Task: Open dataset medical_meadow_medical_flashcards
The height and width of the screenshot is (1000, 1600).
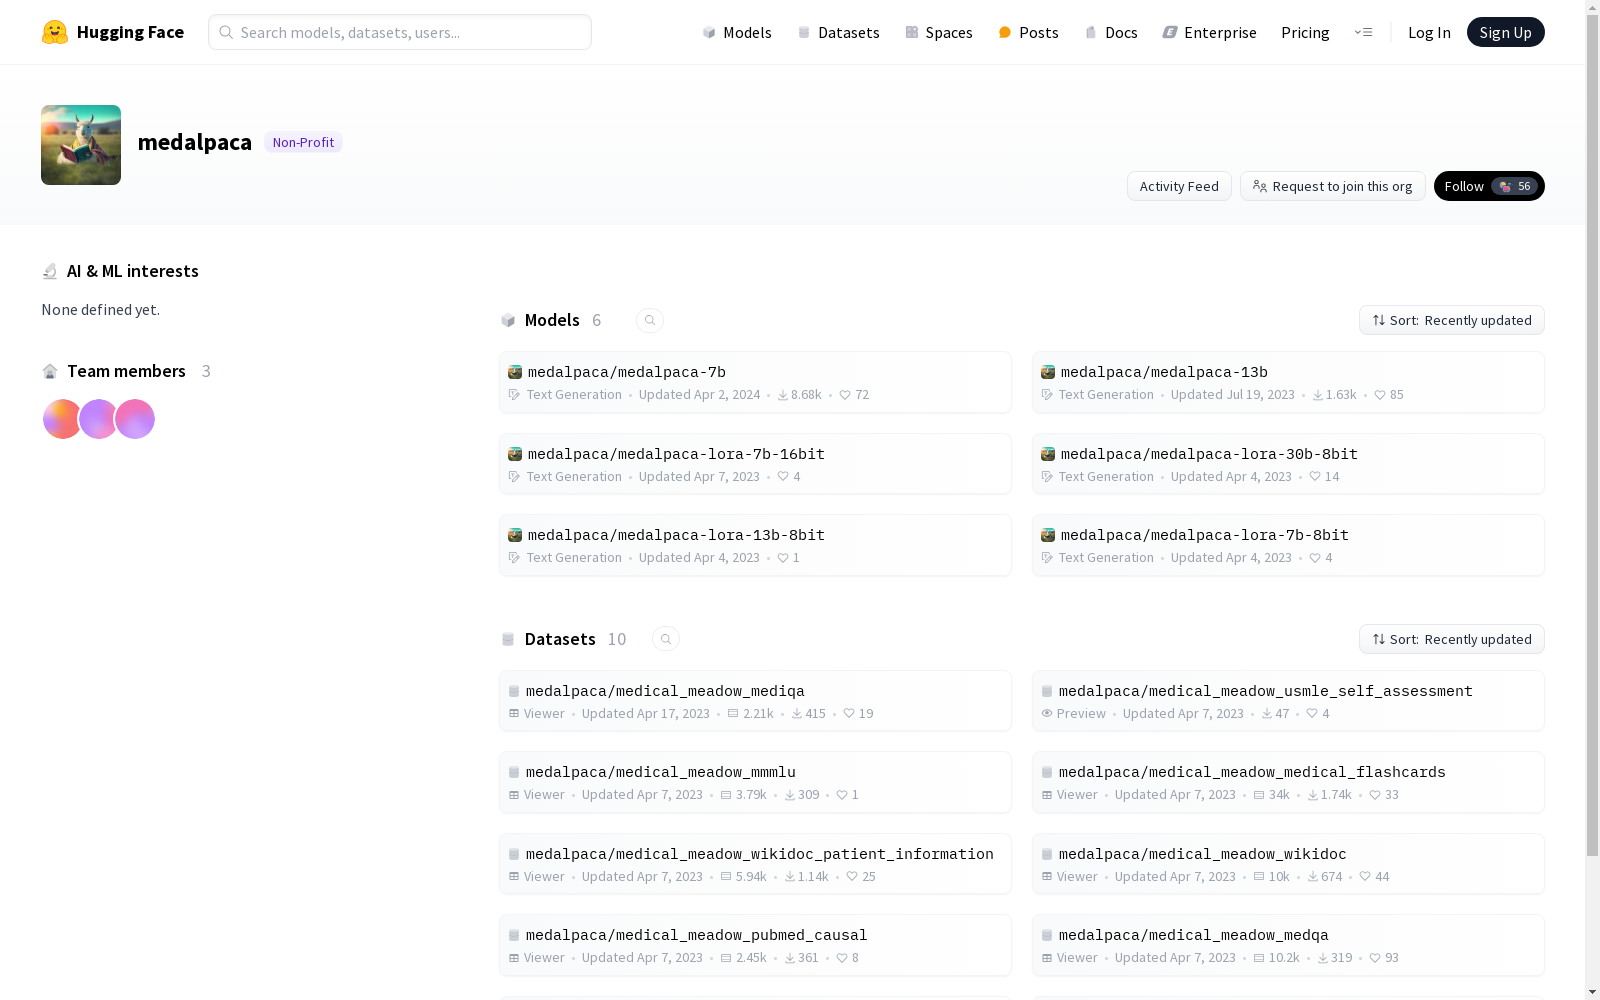Action: [1288, 782]
